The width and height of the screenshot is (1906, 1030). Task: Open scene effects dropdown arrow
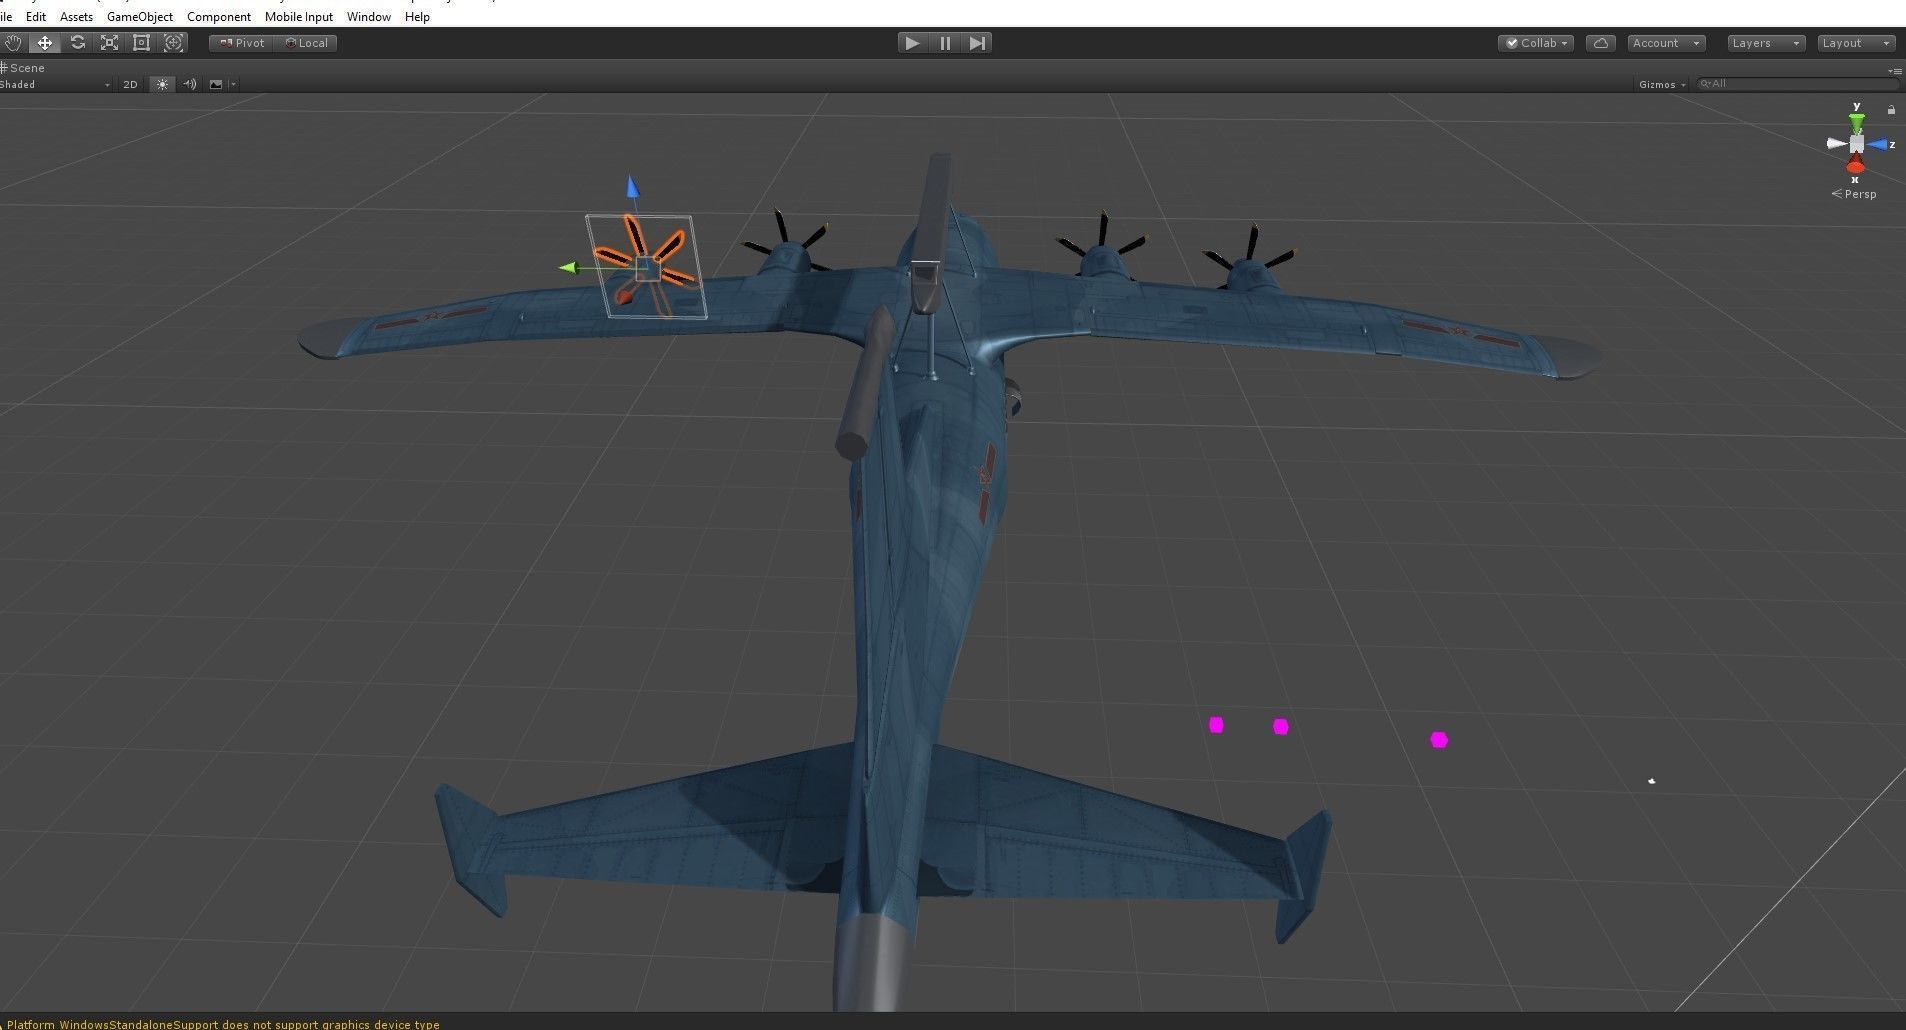(x=233, y=85)
